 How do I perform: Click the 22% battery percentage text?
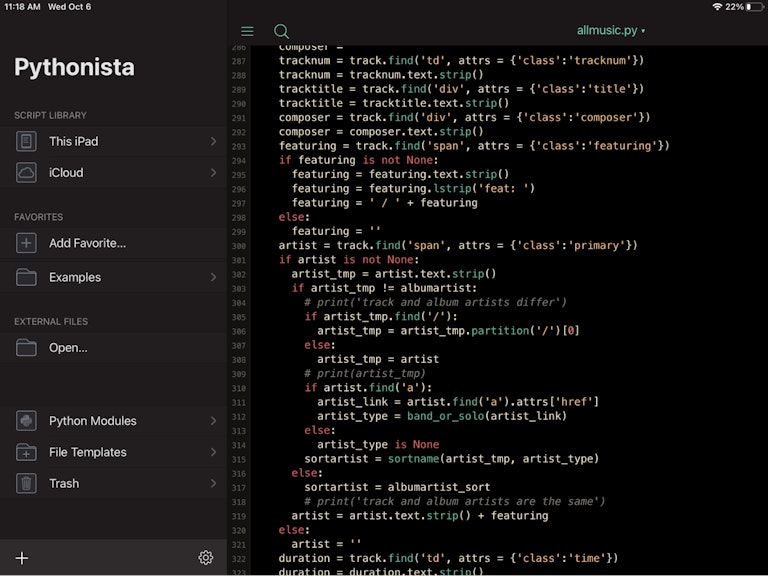pos(734,7)
